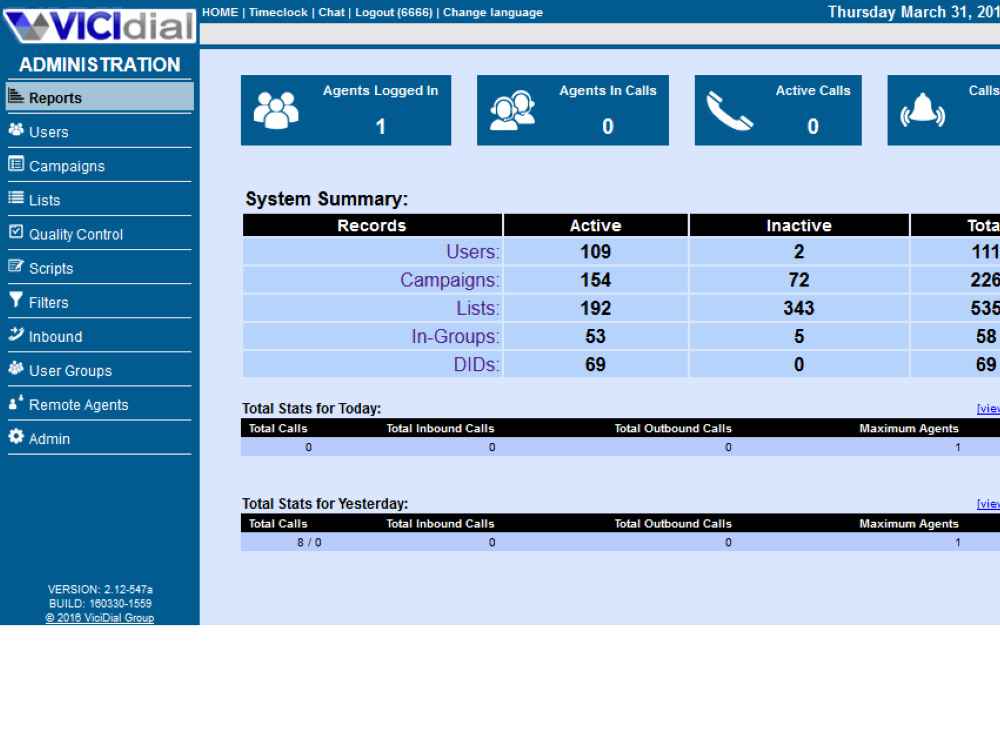The width and height of the screenshot is (1000, 750).
Task: Open the Lists link in System Summary
Action: (x=478, y=308)
